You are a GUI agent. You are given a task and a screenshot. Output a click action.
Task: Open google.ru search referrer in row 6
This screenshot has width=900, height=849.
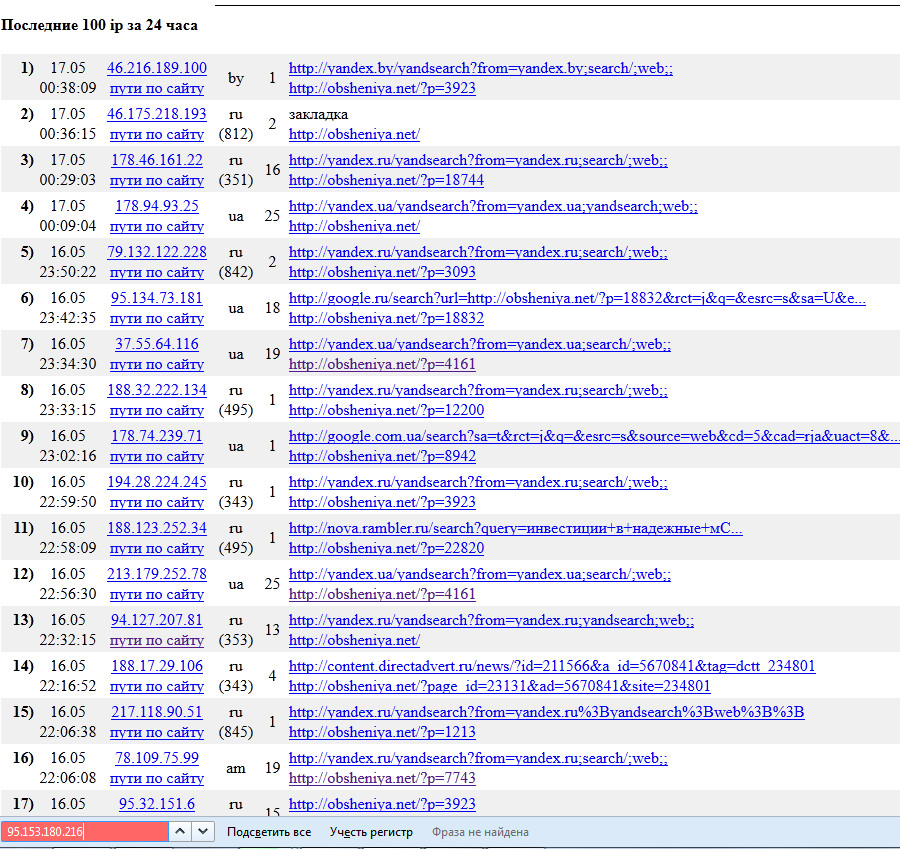point(577,297)
